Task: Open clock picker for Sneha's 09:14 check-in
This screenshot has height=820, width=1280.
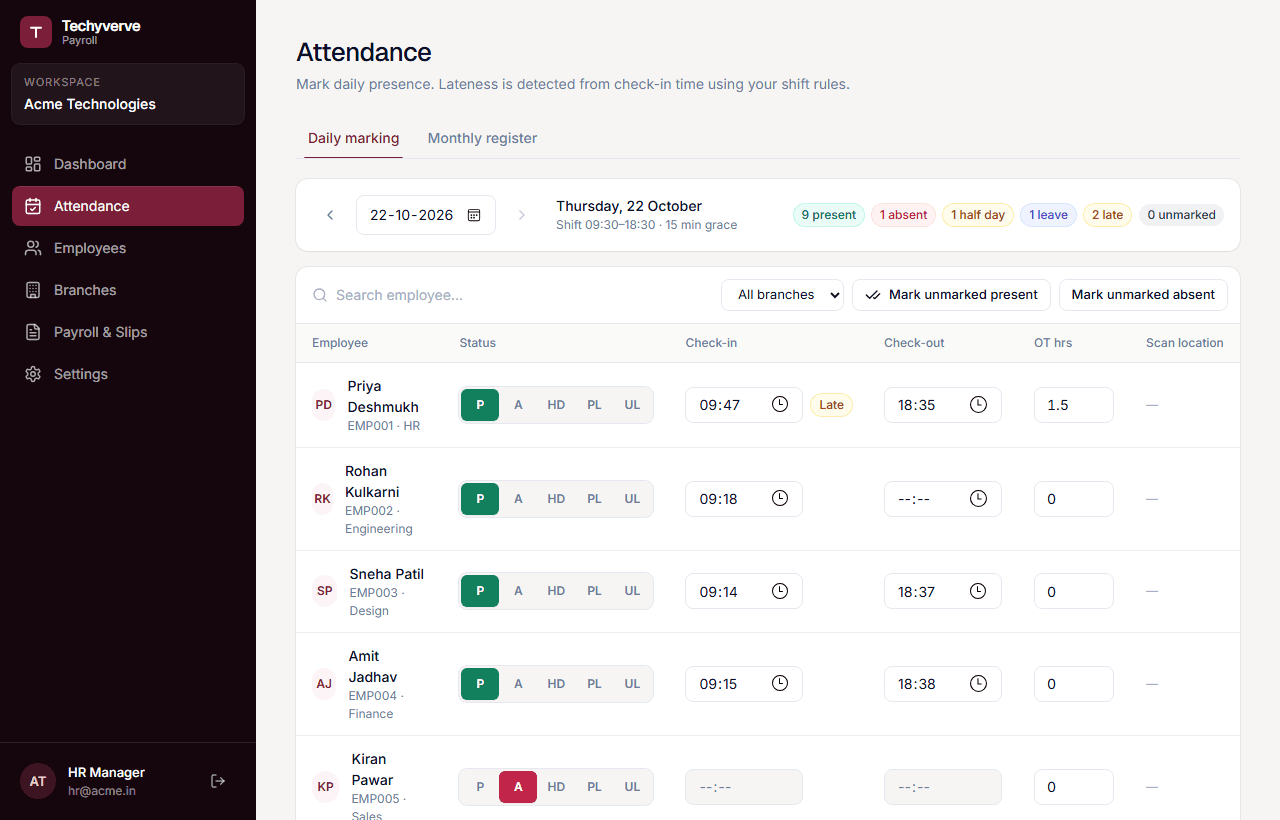Action: pos(780,591)
